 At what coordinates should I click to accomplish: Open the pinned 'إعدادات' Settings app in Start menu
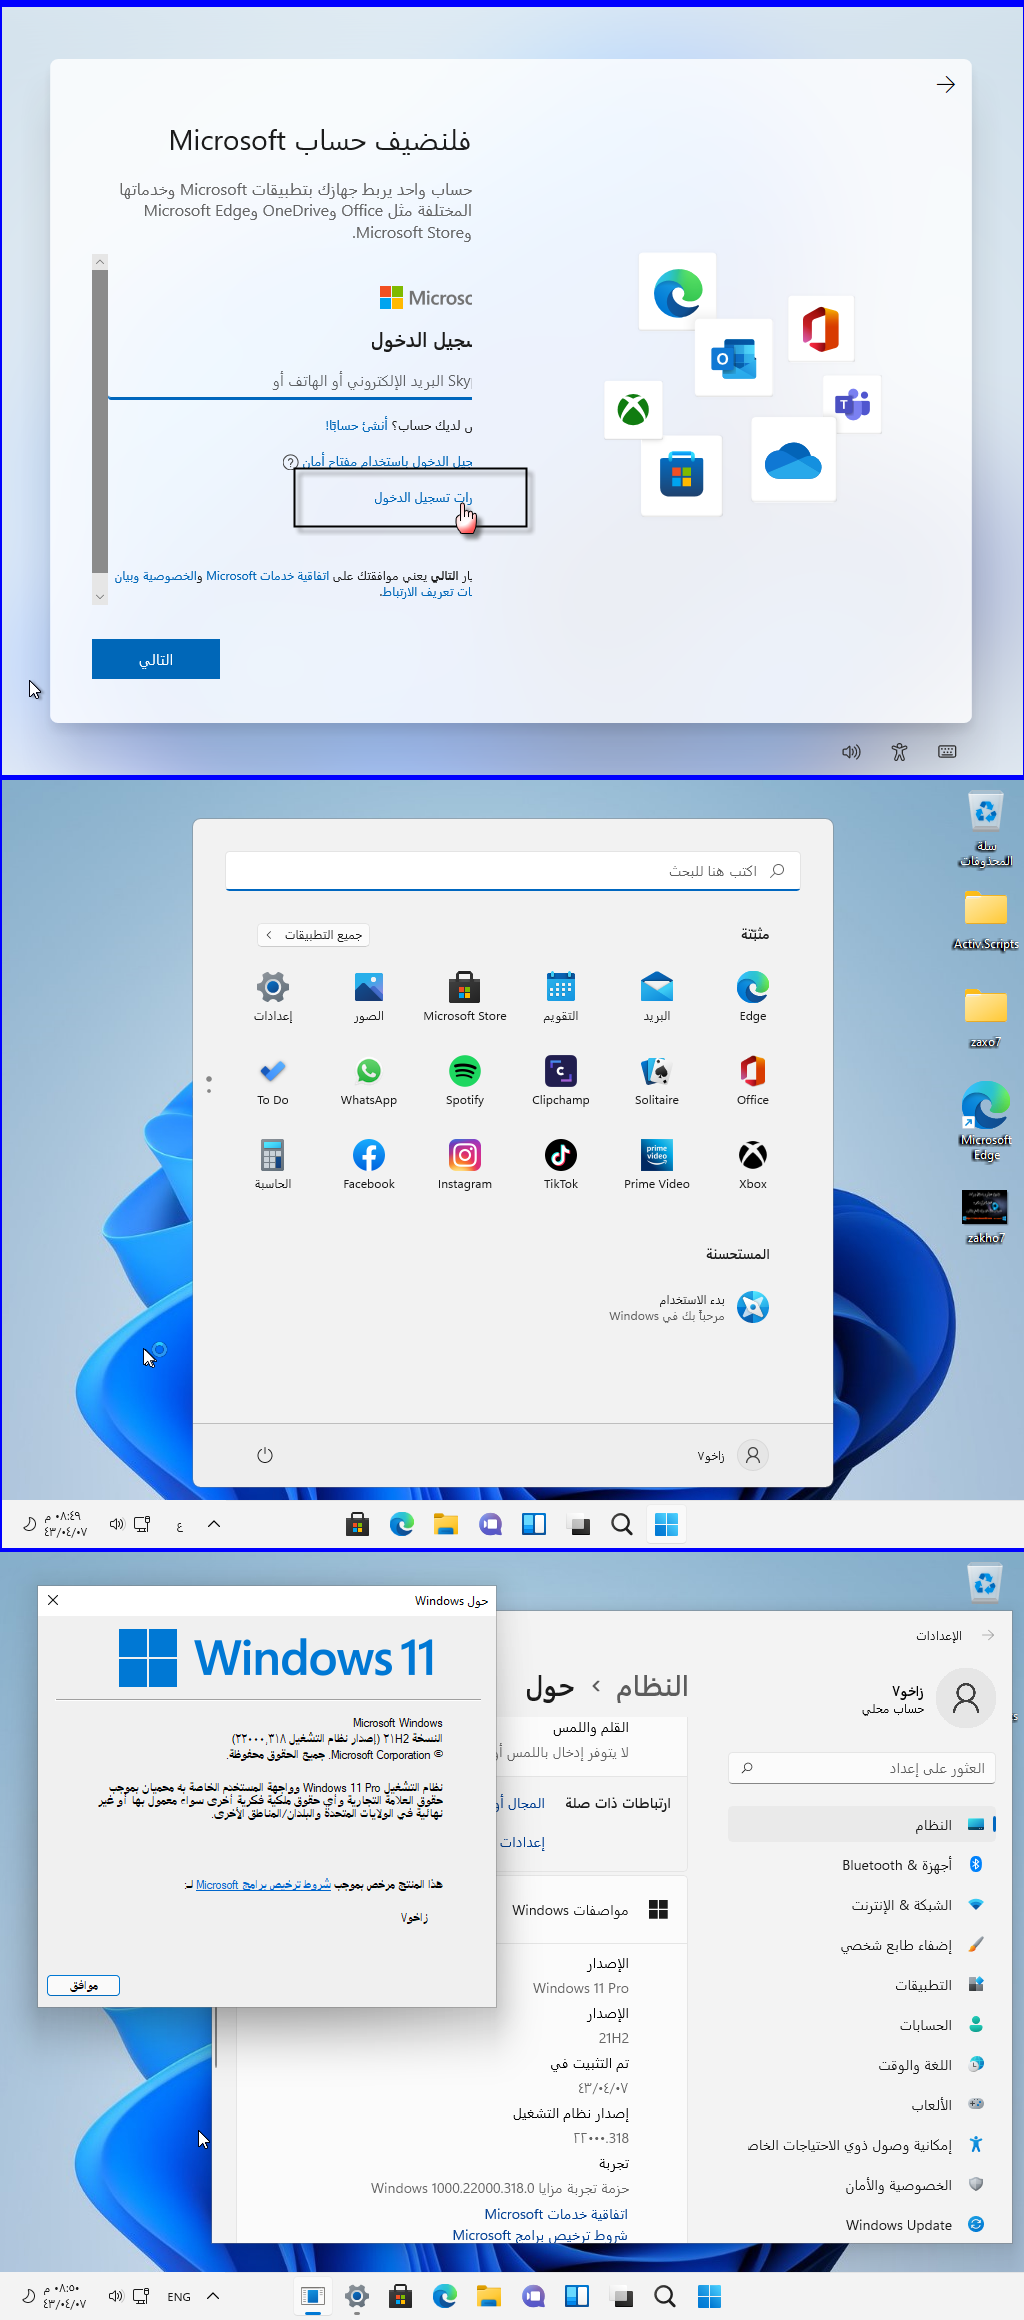[x=273, y=997]
